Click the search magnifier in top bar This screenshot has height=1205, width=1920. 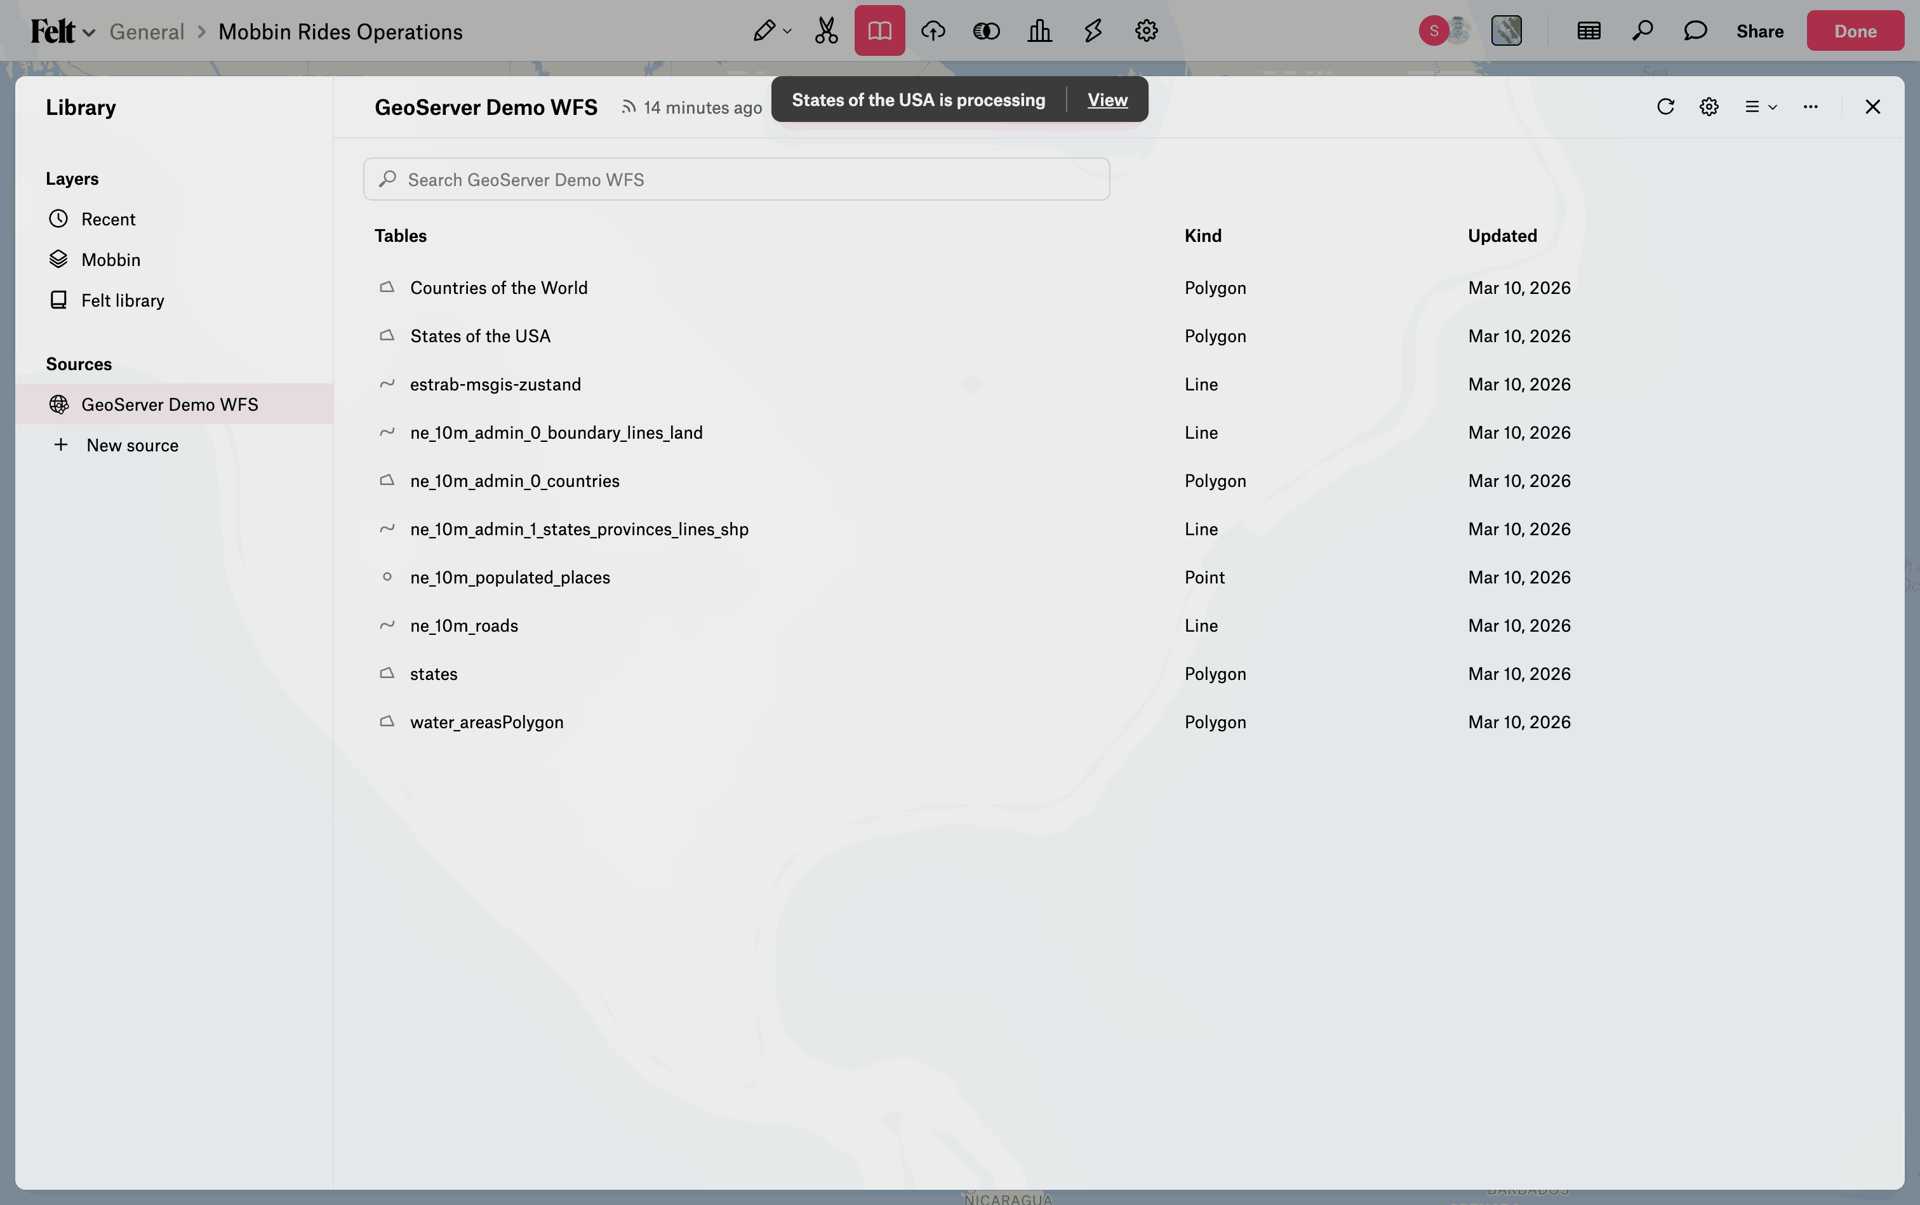pos(1642,31)
